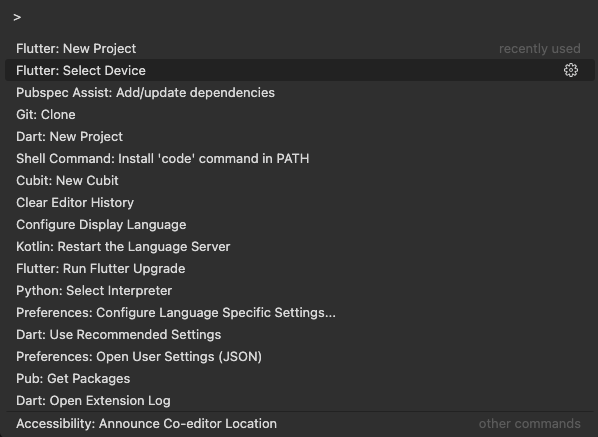
Task: Open Configure Language Specific Settings
Action: 300,313
